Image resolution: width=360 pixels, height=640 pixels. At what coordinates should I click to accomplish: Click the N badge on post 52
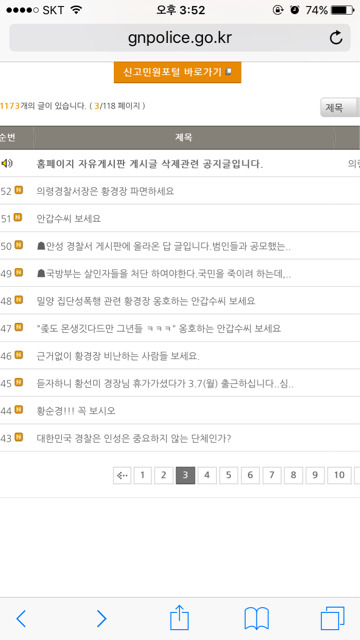tap(18, 190)
